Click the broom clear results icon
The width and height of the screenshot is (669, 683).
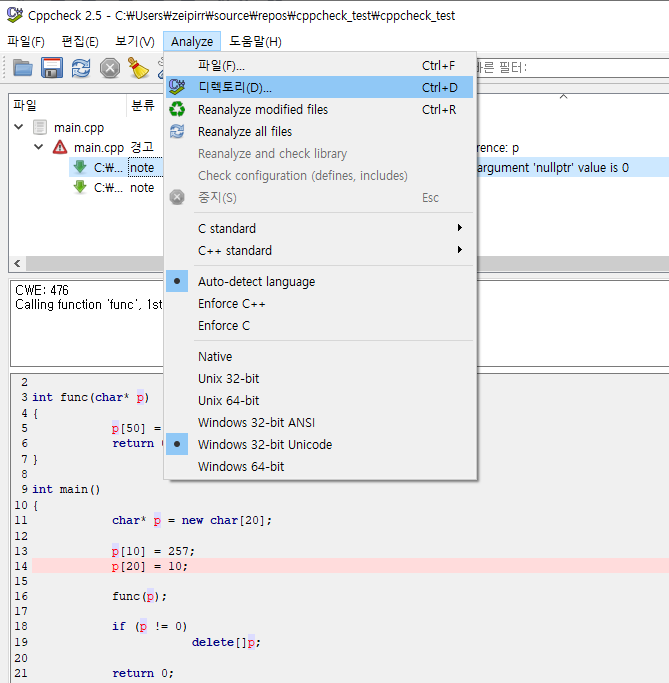139,68
